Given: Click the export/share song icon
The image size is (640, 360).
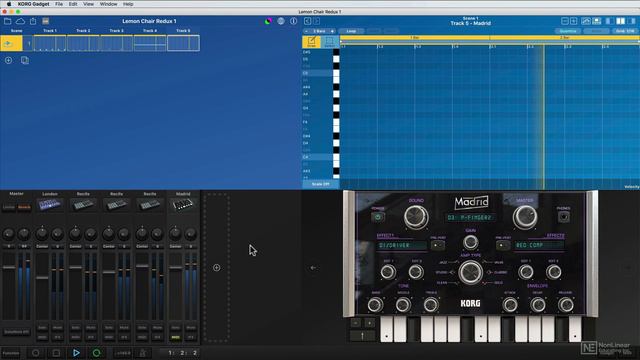Looking at the screenshot, I should point(33,21).
